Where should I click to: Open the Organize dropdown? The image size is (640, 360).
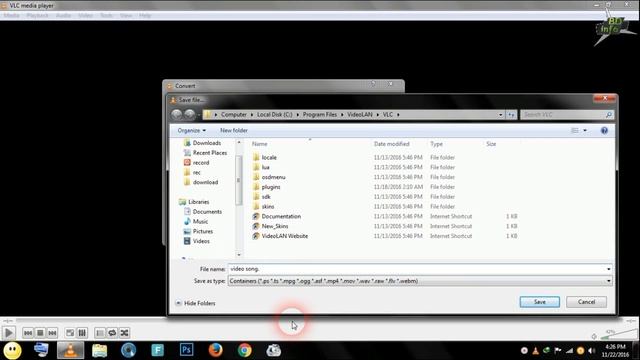point(191,130)
